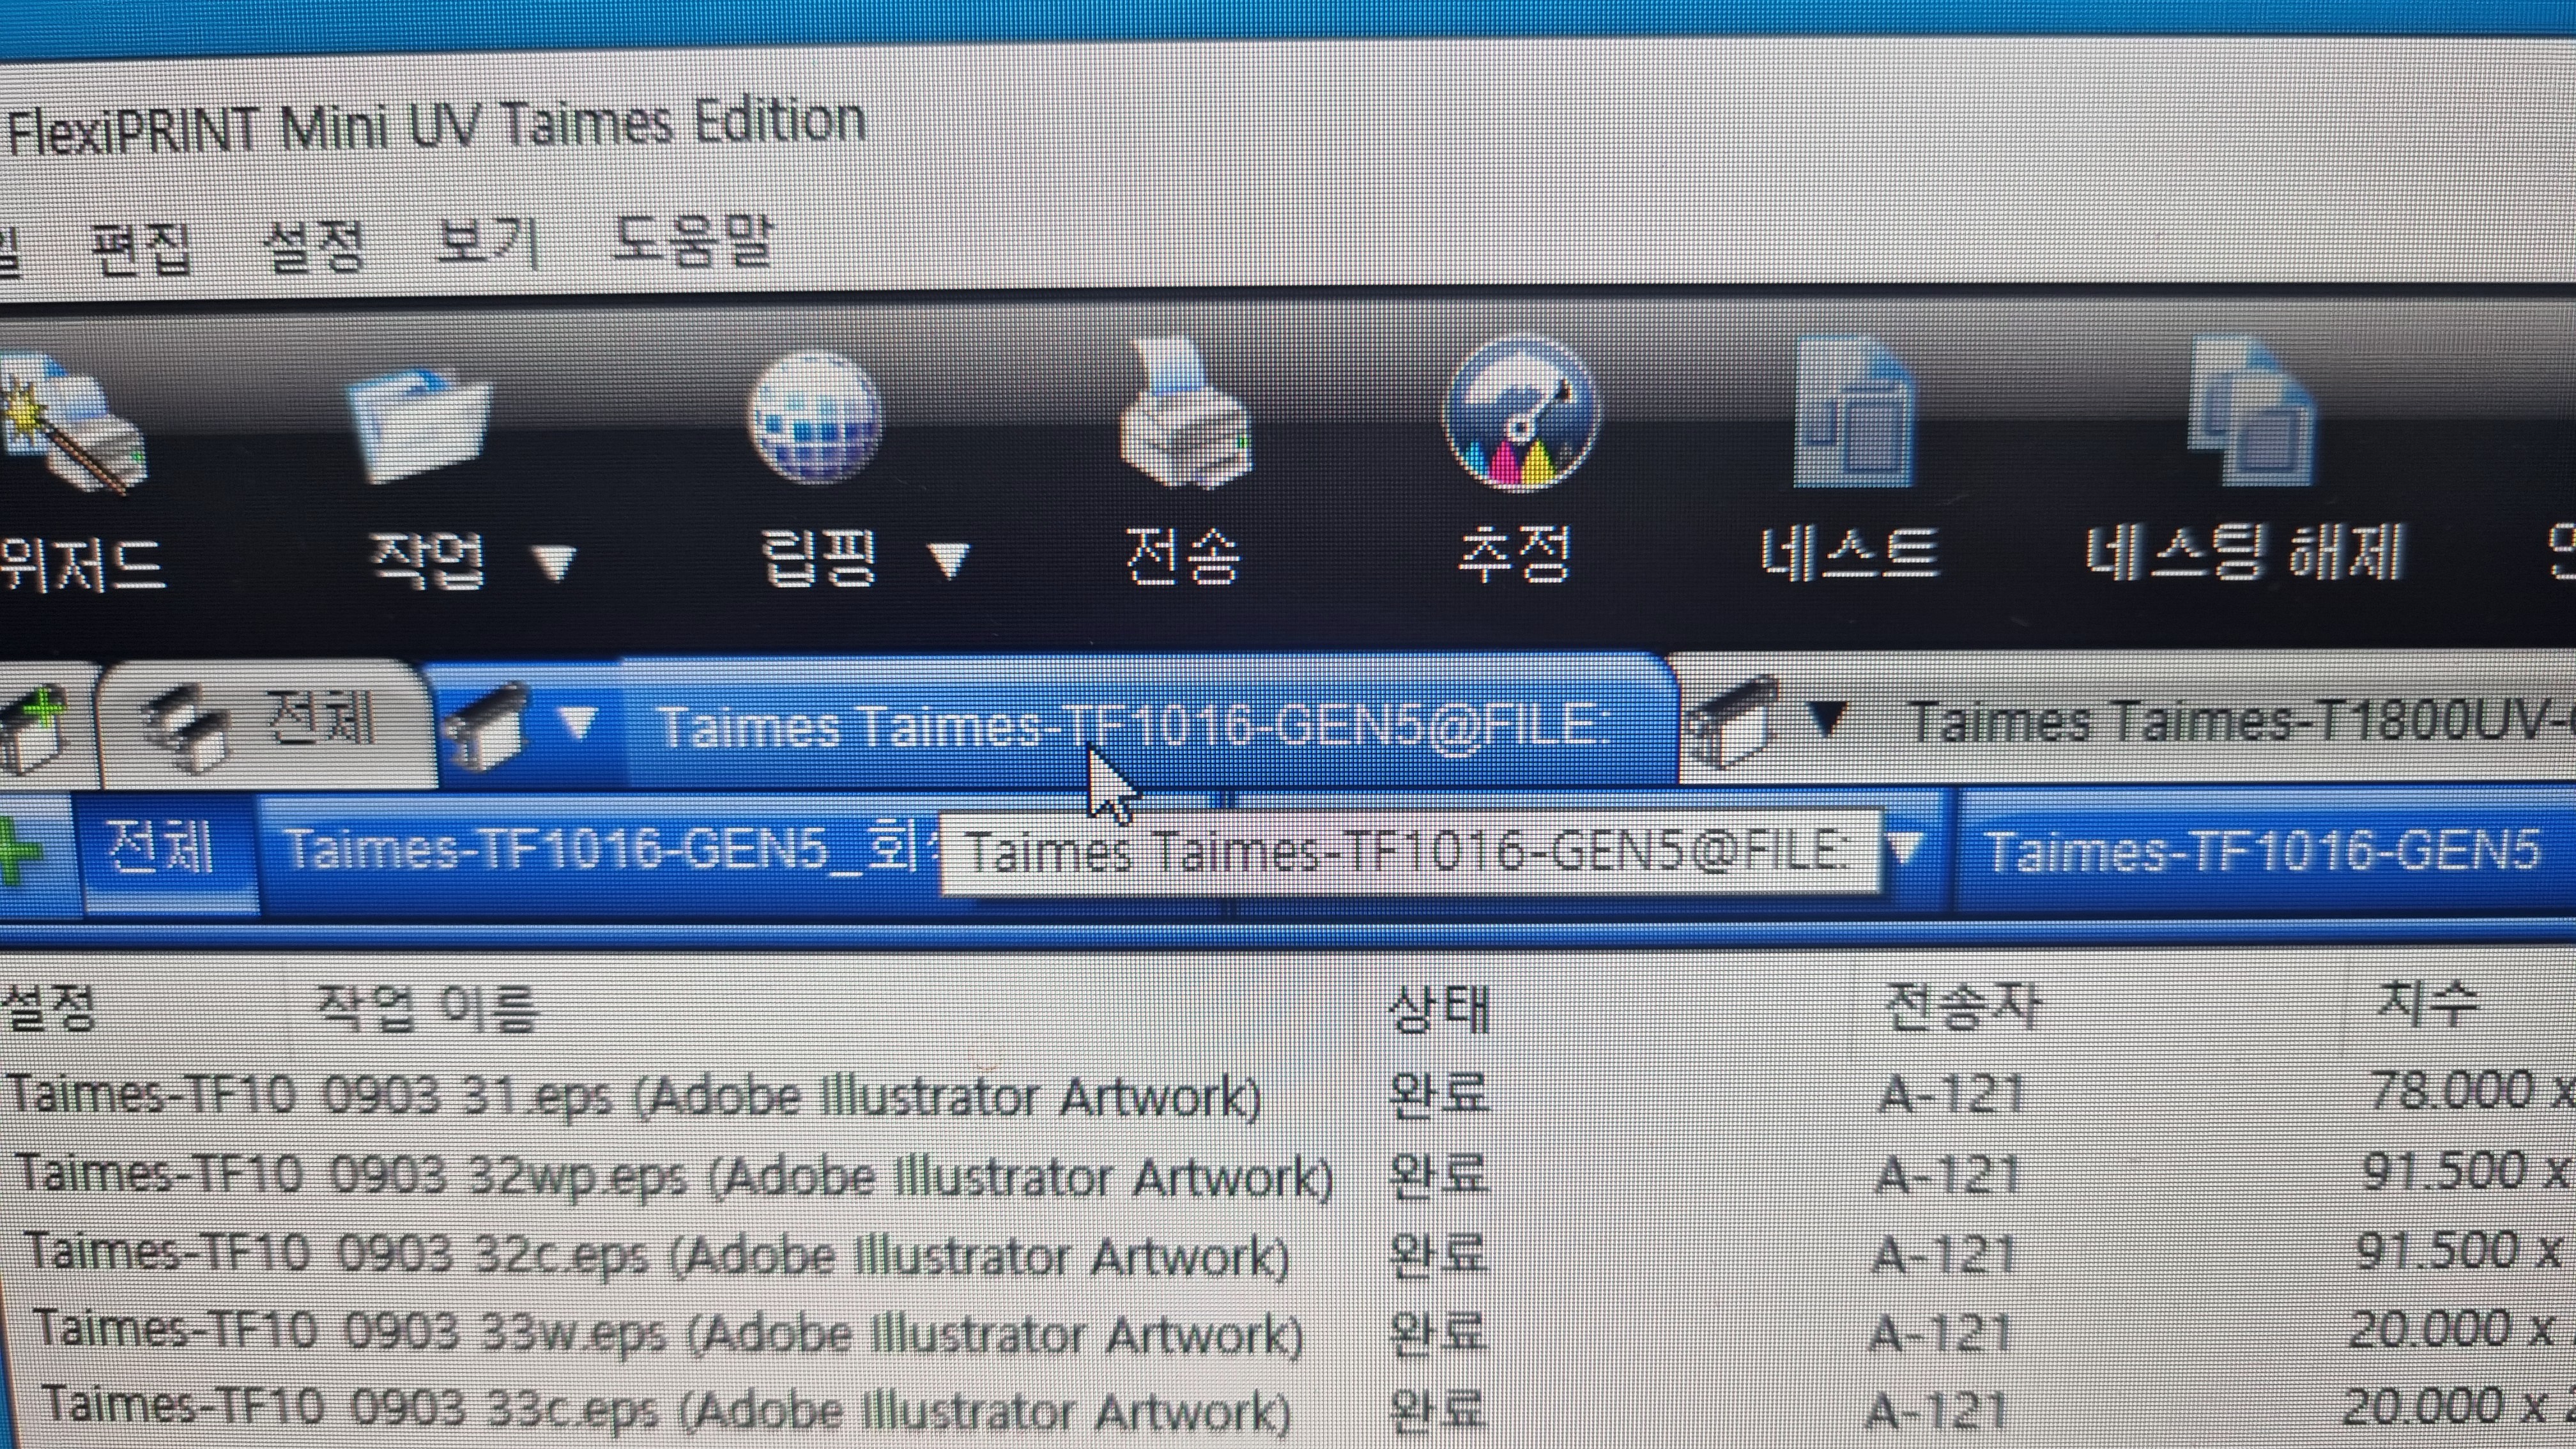Open the 설정 menu
The height and width of the screenshot is (1449, 2576).
tap(313, 246)
